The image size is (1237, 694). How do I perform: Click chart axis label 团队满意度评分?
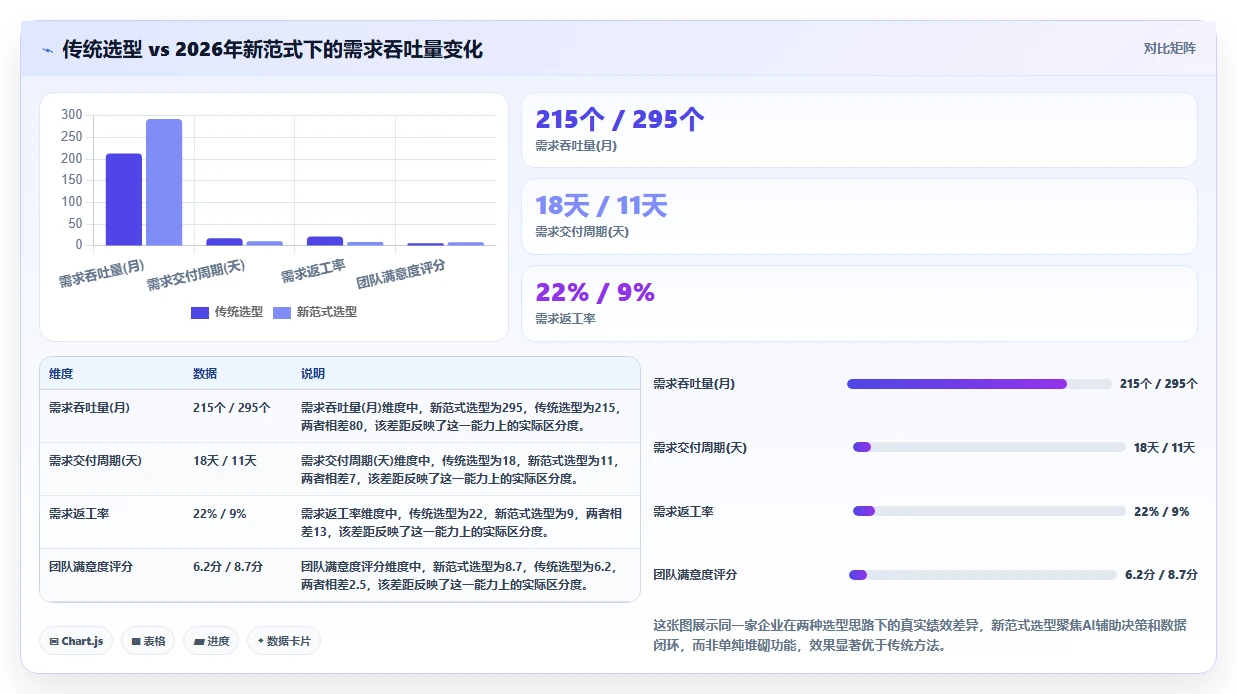point(401,274)
